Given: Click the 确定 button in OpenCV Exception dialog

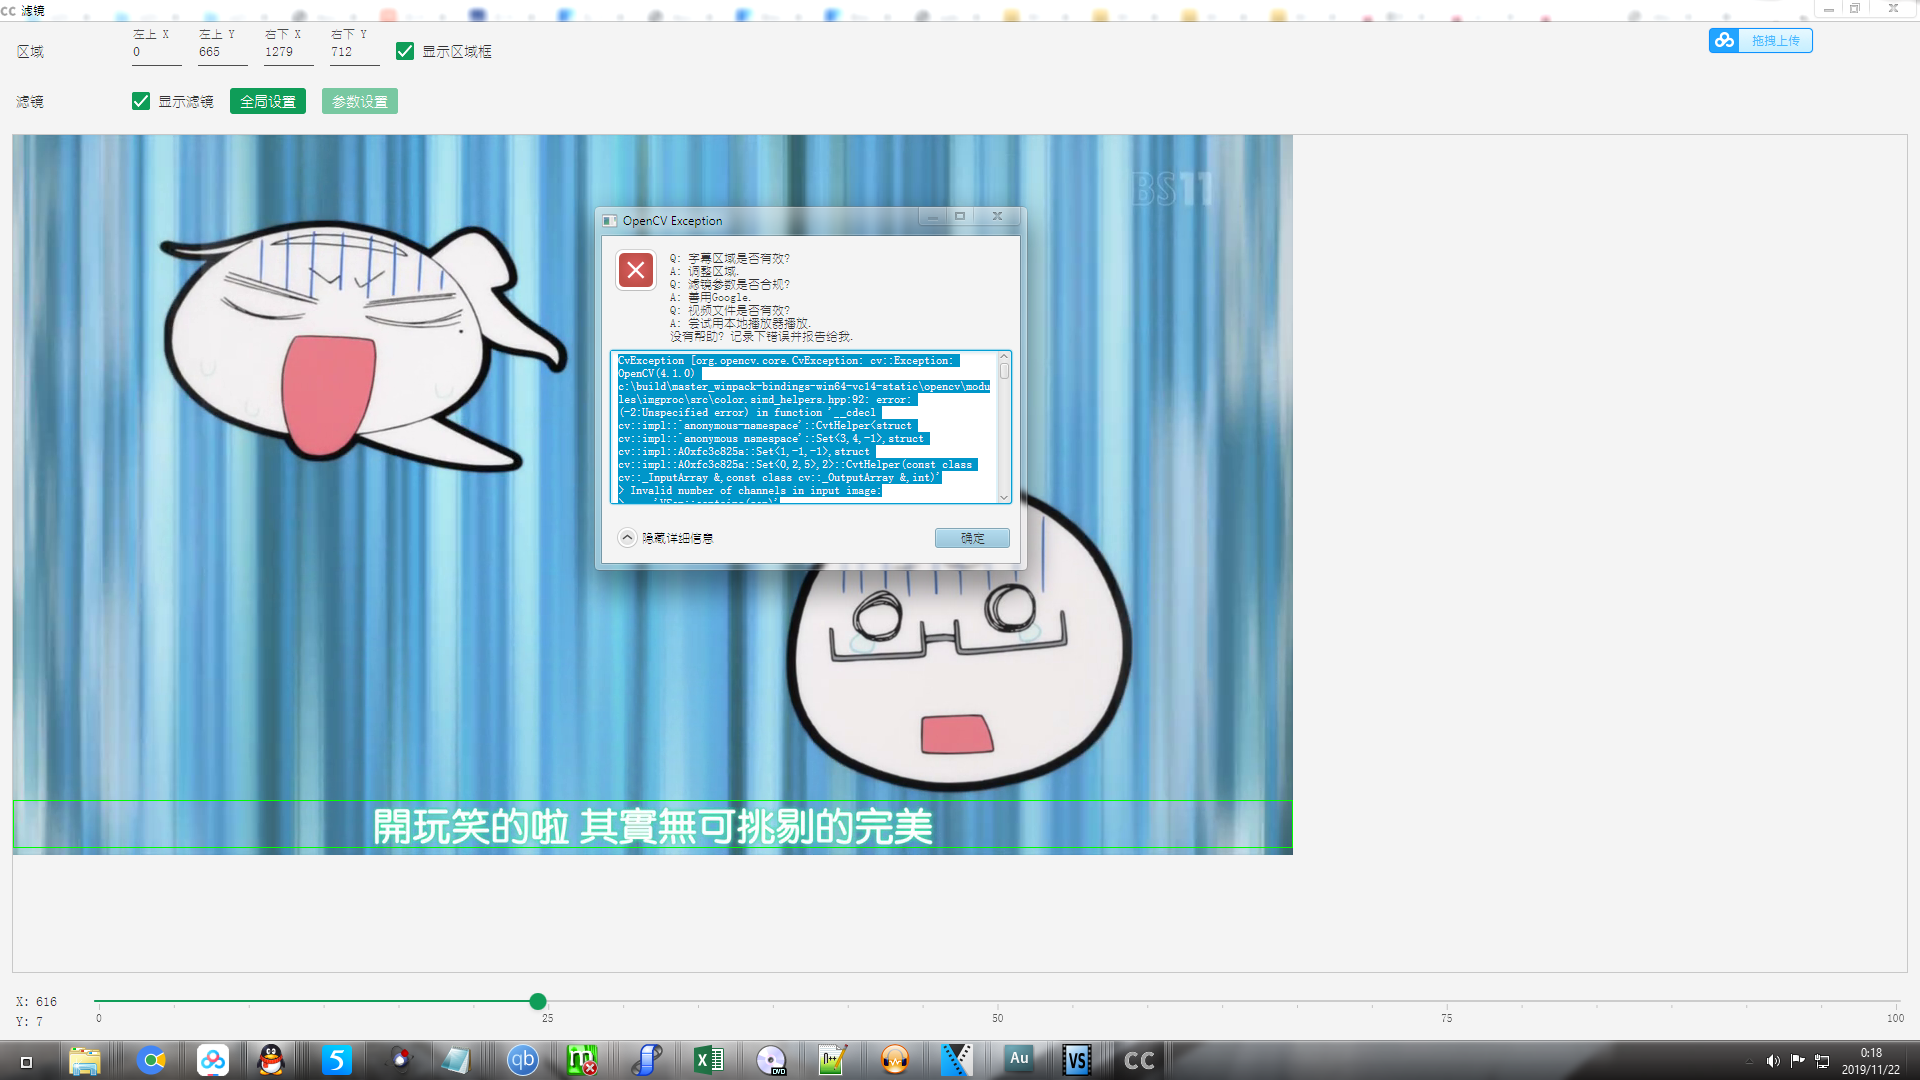Looking at the screenshot, I should (x=972, y=538).
